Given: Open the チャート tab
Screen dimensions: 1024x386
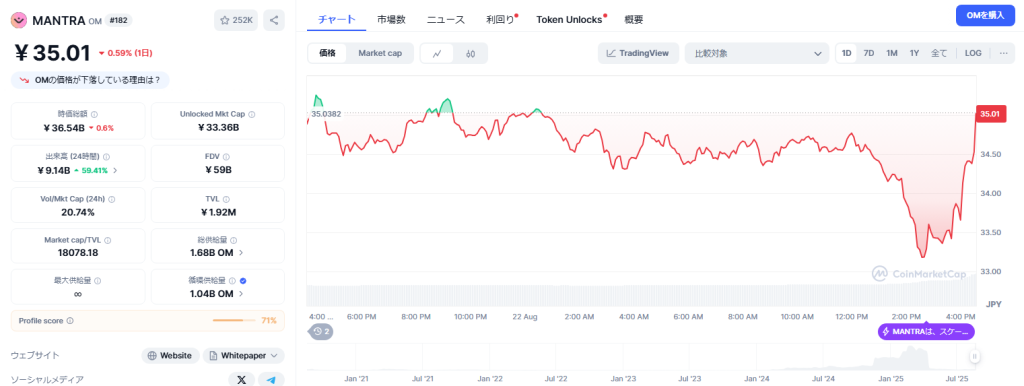Looking at the screenshot, I should click(x=336, y=20).
